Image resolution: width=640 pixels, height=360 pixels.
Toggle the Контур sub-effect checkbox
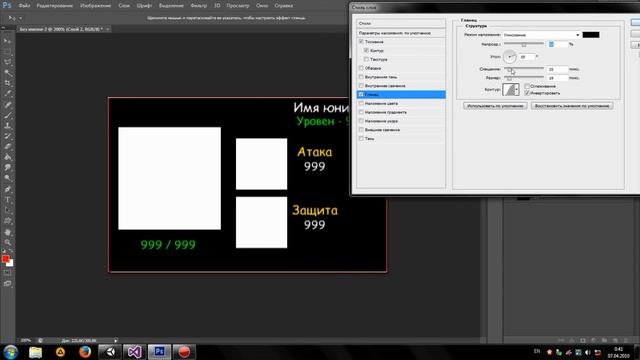coord(366,50)
